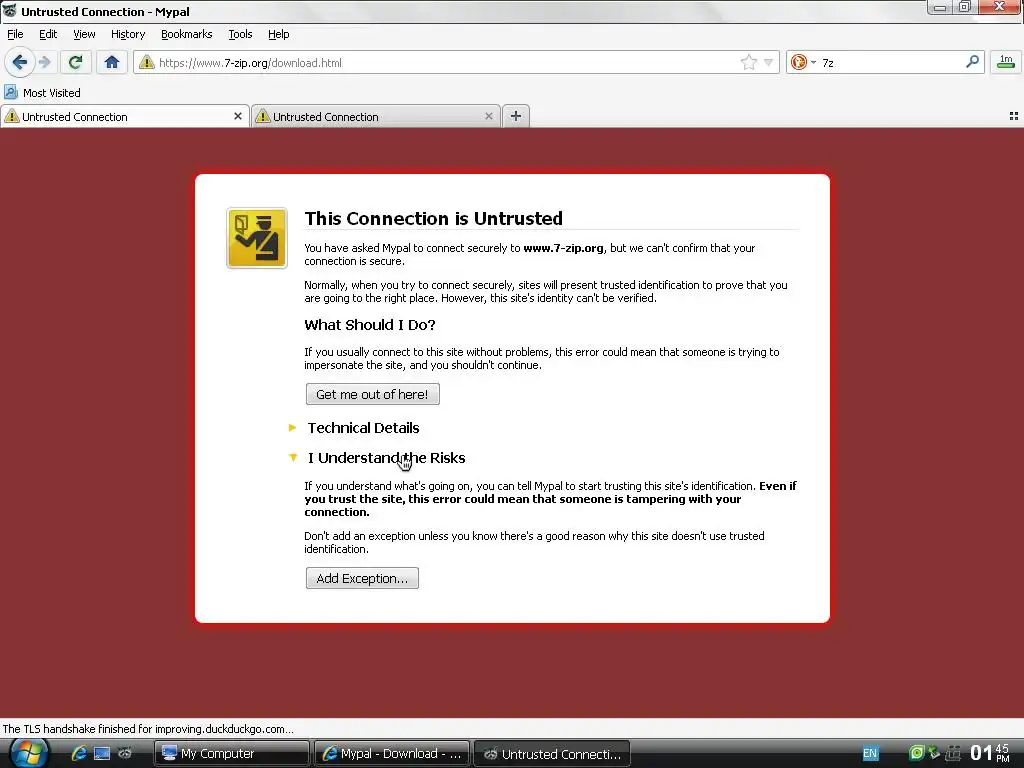Reload the current page

75,63
